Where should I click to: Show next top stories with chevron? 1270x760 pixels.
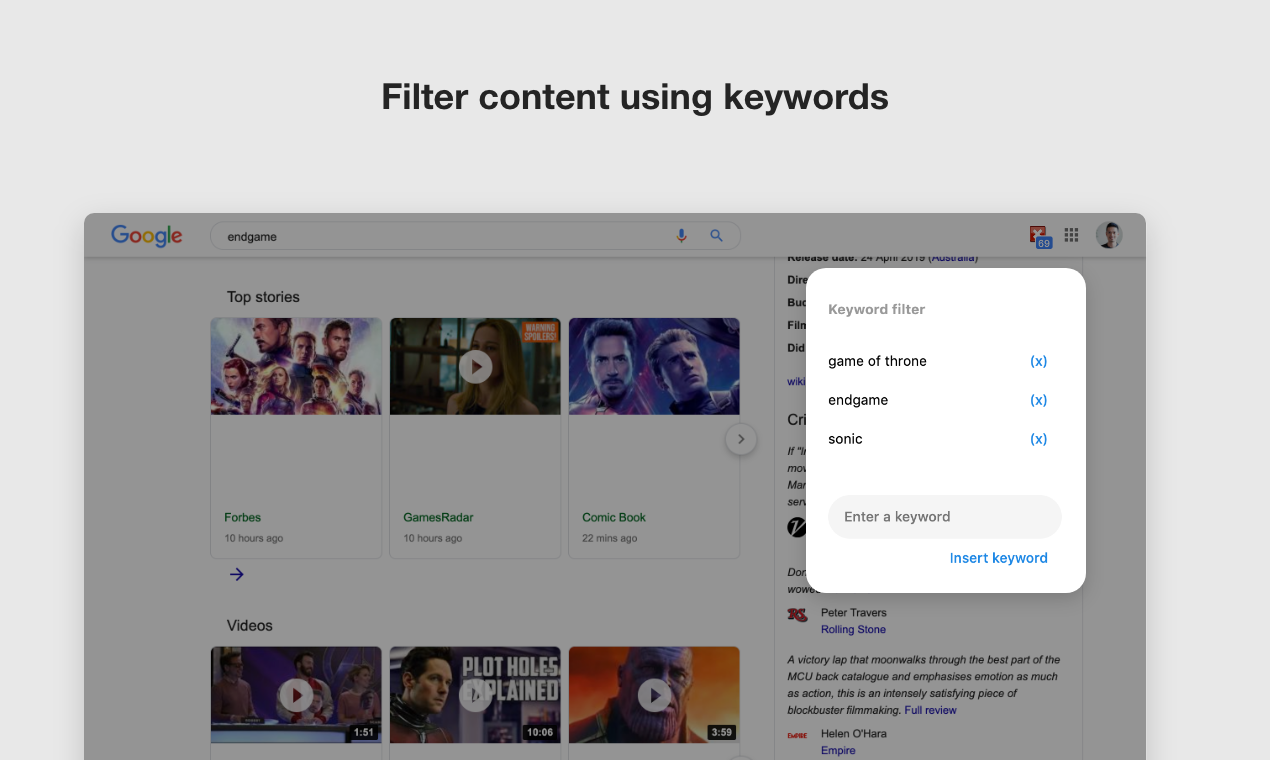741,439
